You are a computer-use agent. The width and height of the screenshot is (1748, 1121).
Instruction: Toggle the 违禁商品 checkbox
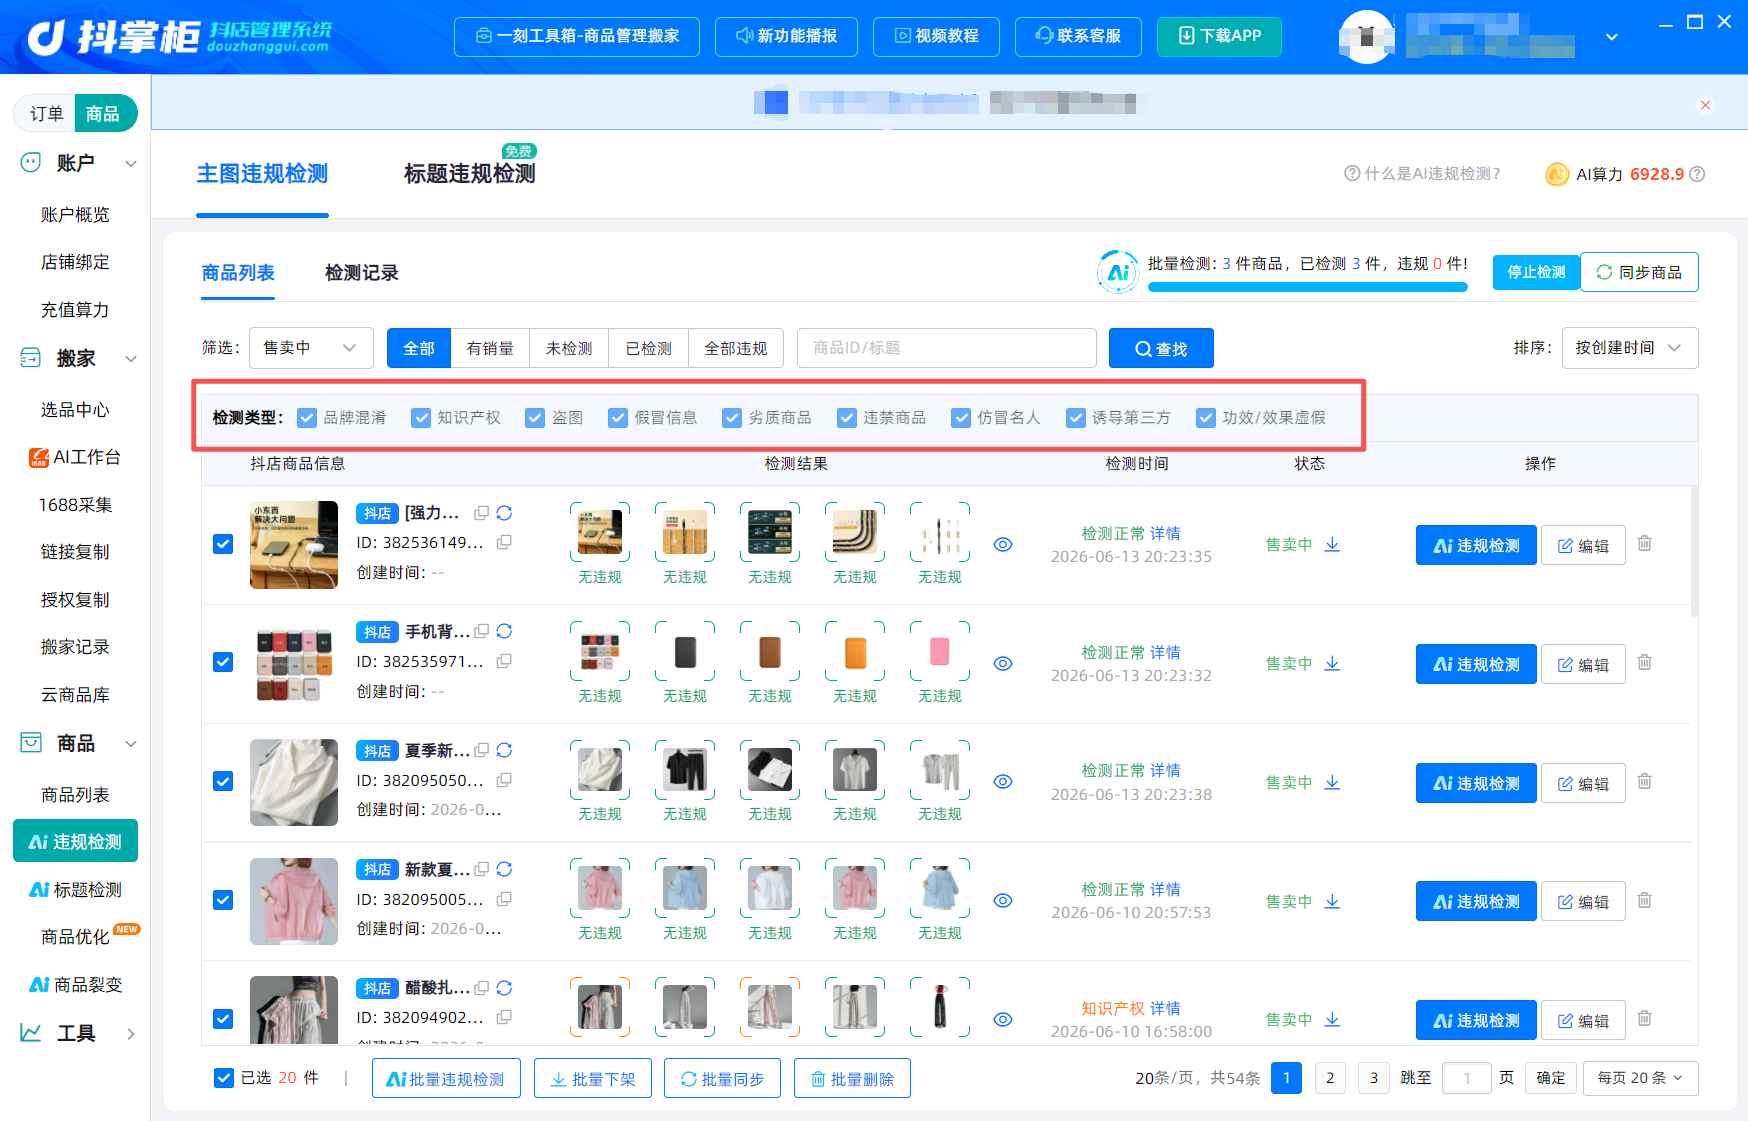click(847, 417)
